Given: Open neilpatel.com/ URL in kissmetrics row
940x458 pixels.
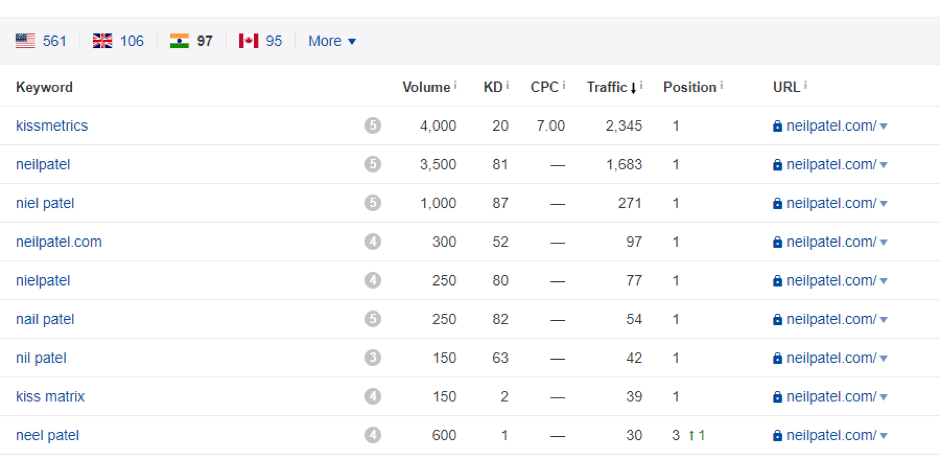Looking at the screenshot, I should tap(831, 126).
